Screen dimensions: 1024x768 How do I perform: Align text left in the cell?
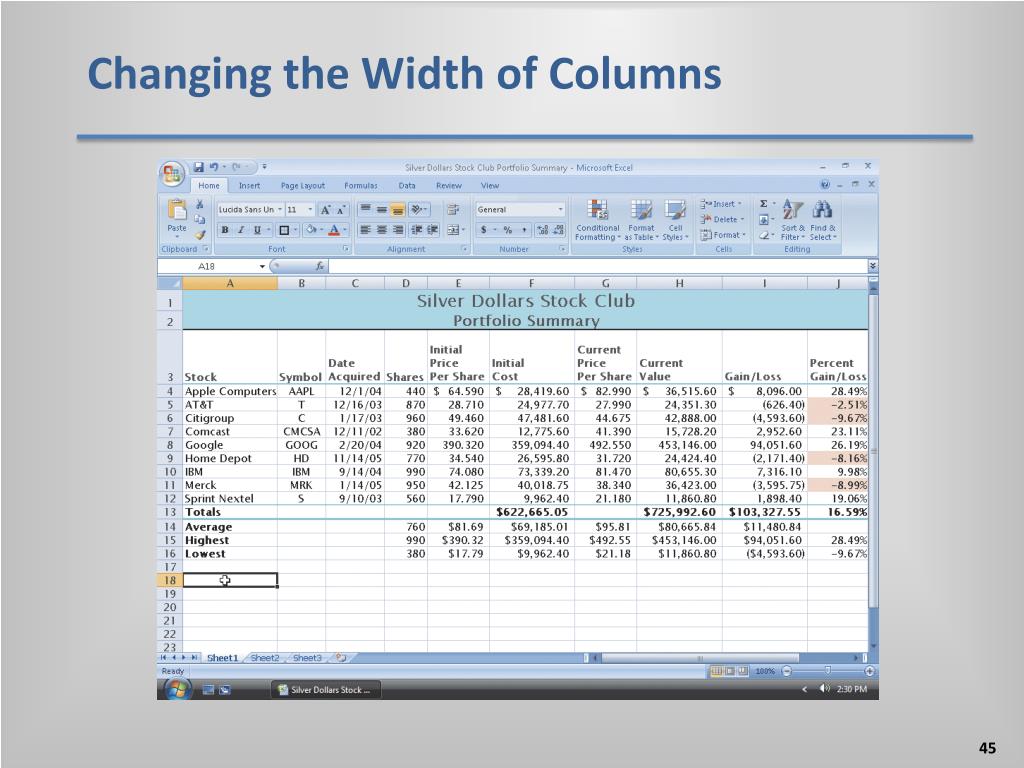(365, 230)
